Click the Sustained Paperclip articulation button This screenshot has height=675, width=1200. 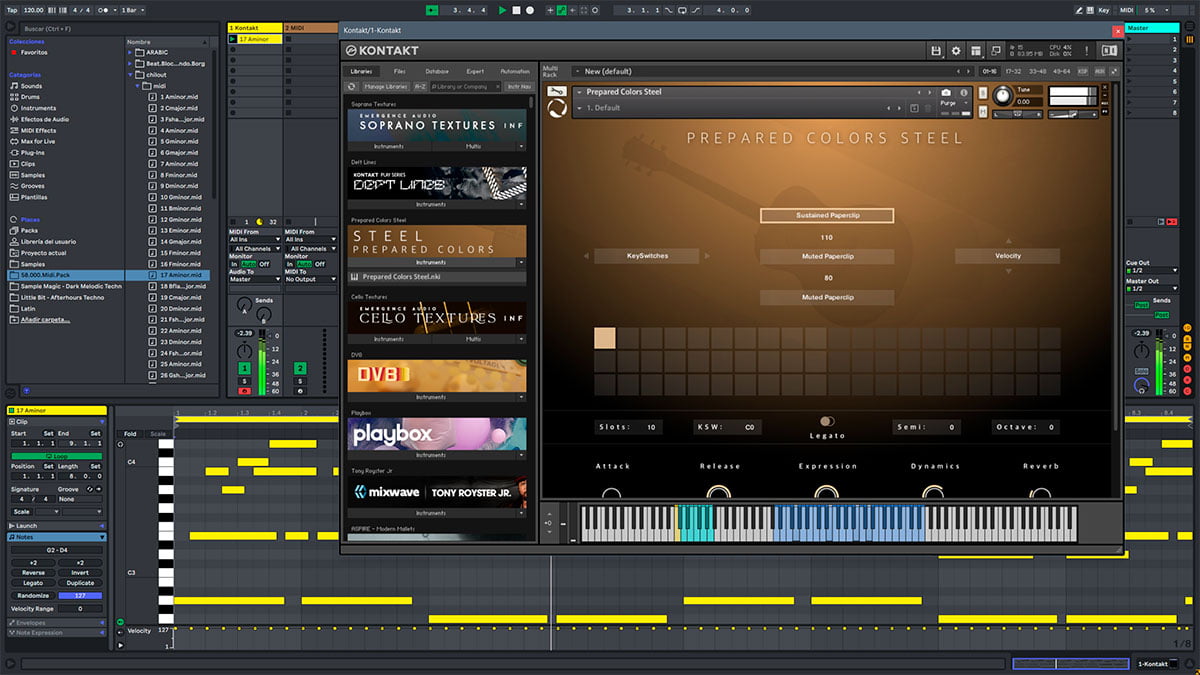[826, 215]
